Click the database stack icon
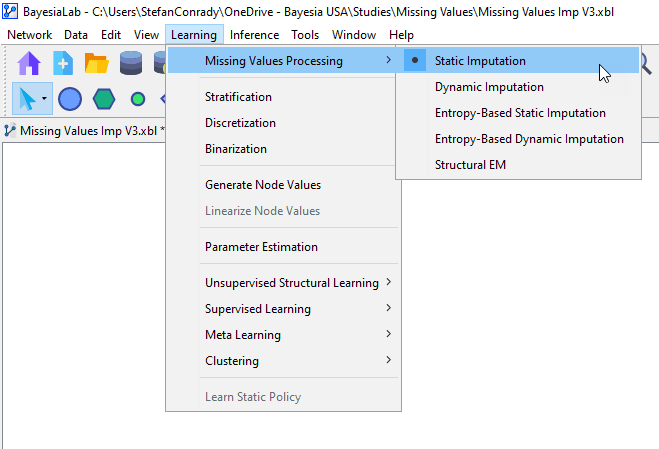 click(131, 63)
